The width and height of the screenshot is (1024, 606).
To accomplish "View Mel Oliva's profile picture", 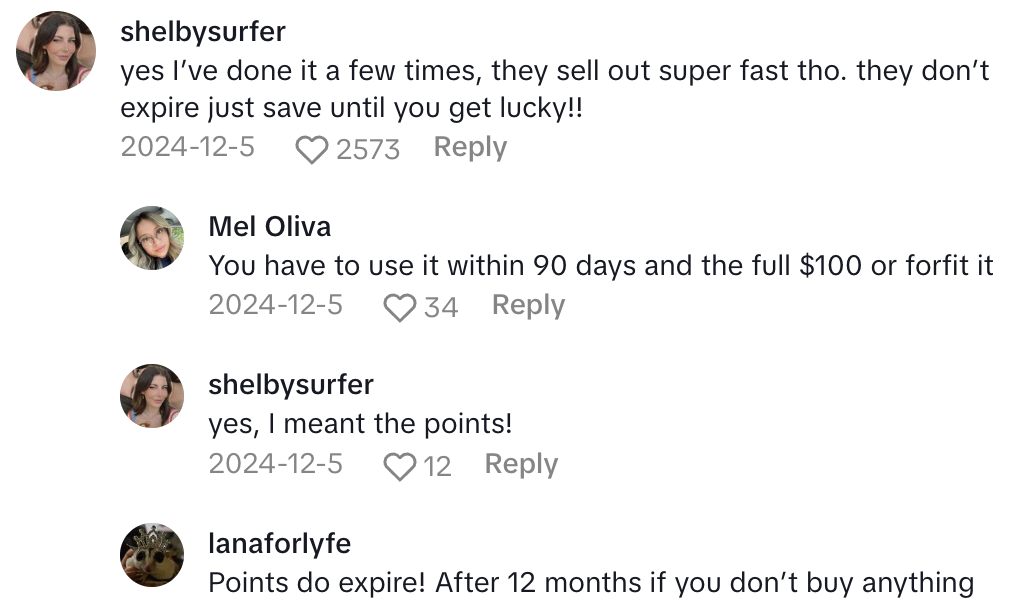I will pos(152,238).
